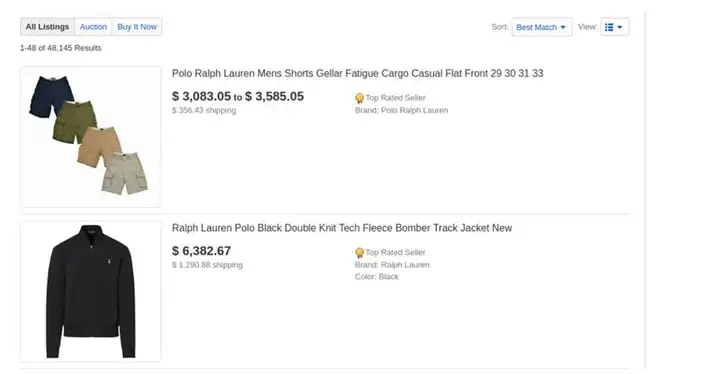
Task: Click the Color: Black attribute text
Action: 376,277
